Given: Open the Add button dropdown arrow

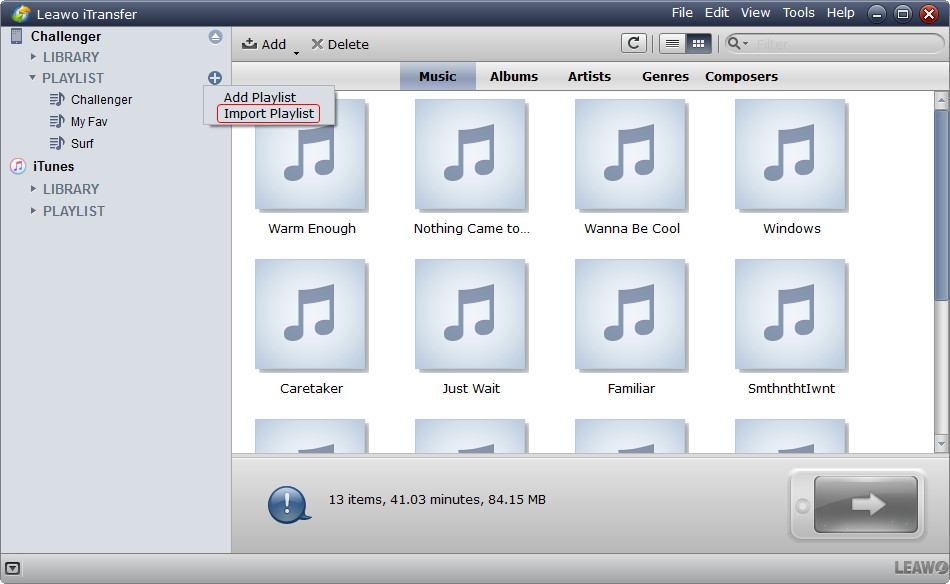Looking at the screenshot, I should point(296,53).
